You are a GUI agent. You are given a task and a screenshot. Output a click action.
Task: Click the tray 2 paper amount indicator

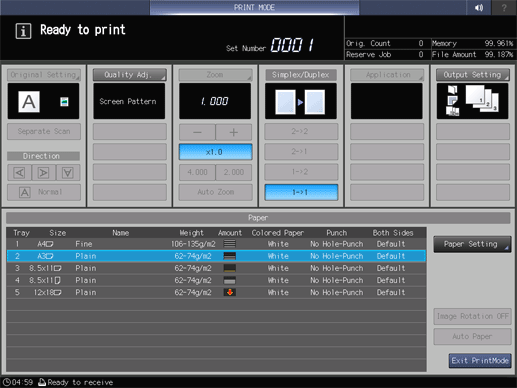230,256
